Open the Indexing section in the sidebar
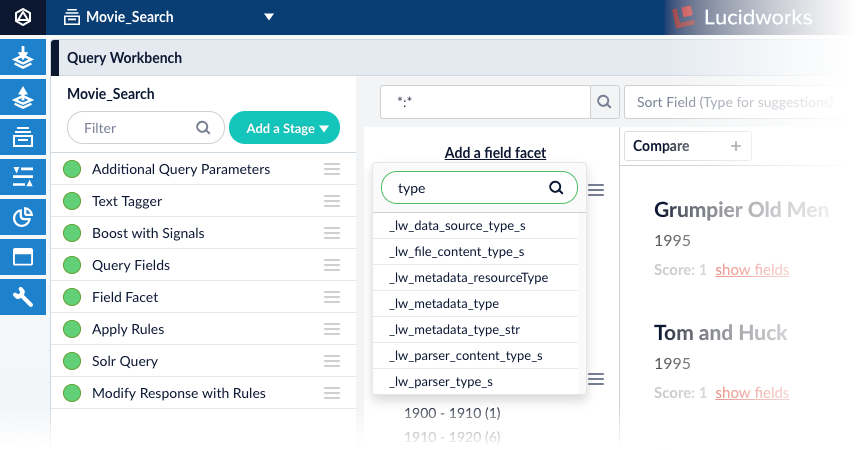 coord(23,59)
